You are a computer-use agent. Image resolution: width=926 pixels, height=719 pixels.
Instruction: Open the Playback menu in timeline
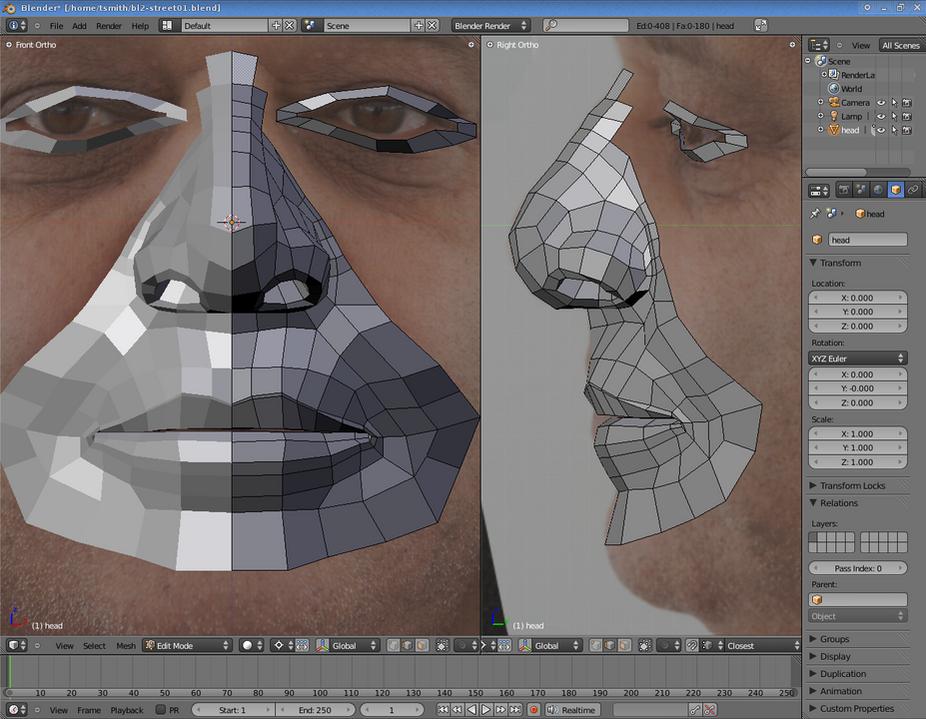pyautogui.click(x=127, y=710)
